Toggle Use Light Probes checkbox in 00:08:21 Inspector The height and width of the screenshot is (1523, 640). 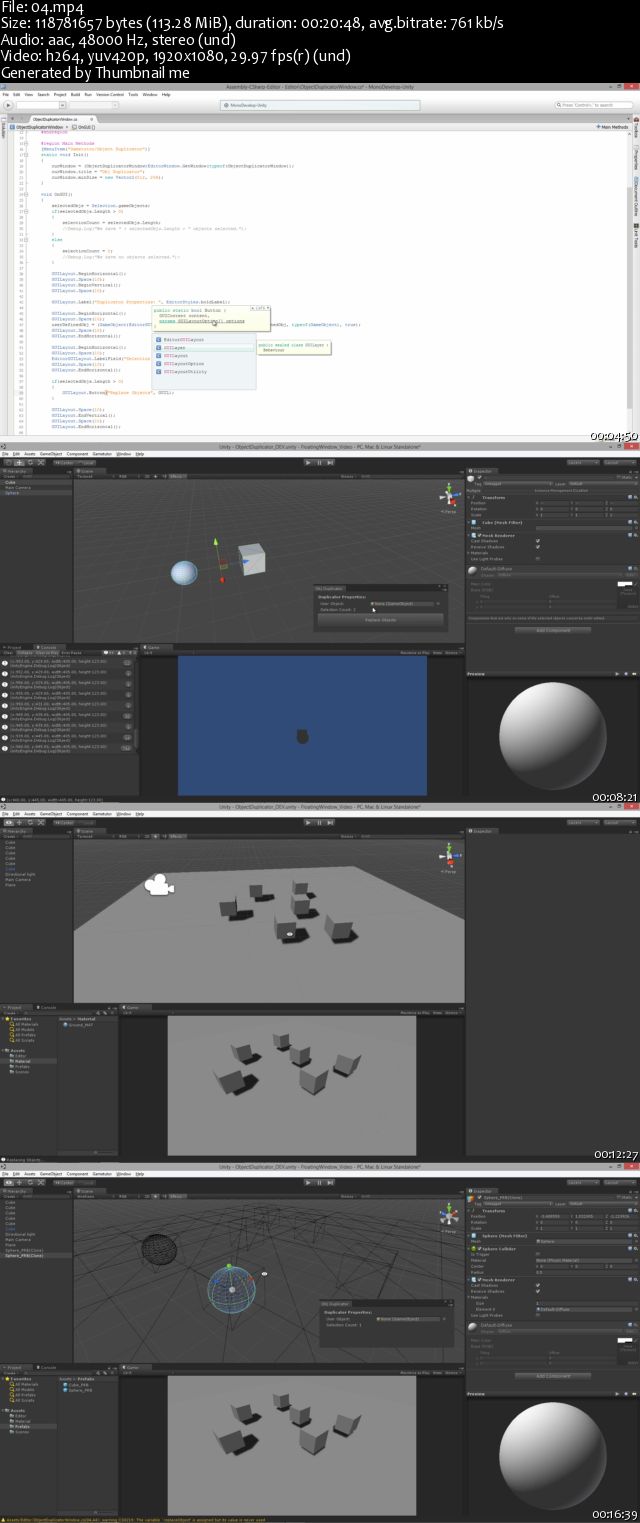tap(538, 559)
